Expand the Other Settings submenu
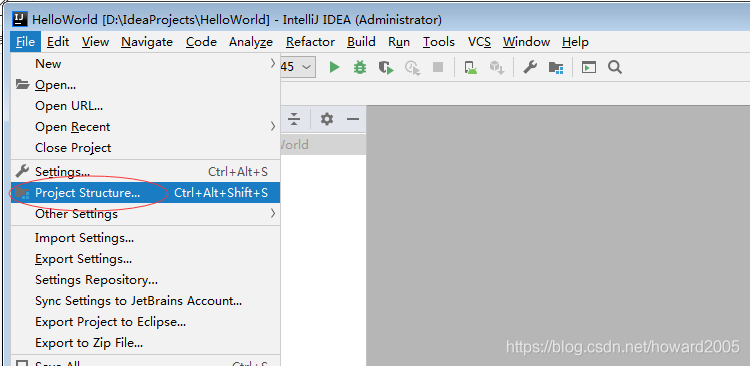Viewport: 750px width, 366px height. coord(145,214)
